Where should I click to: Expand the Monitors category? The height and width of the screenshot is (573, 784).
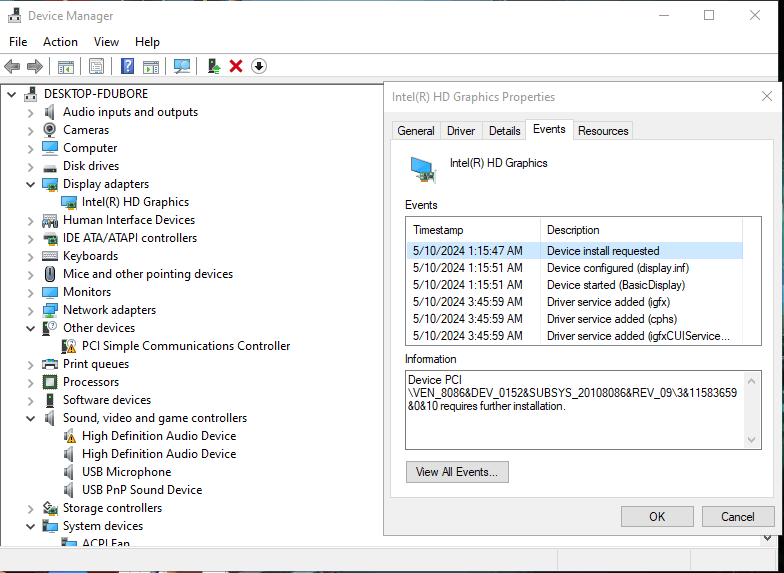pos(30,292)
